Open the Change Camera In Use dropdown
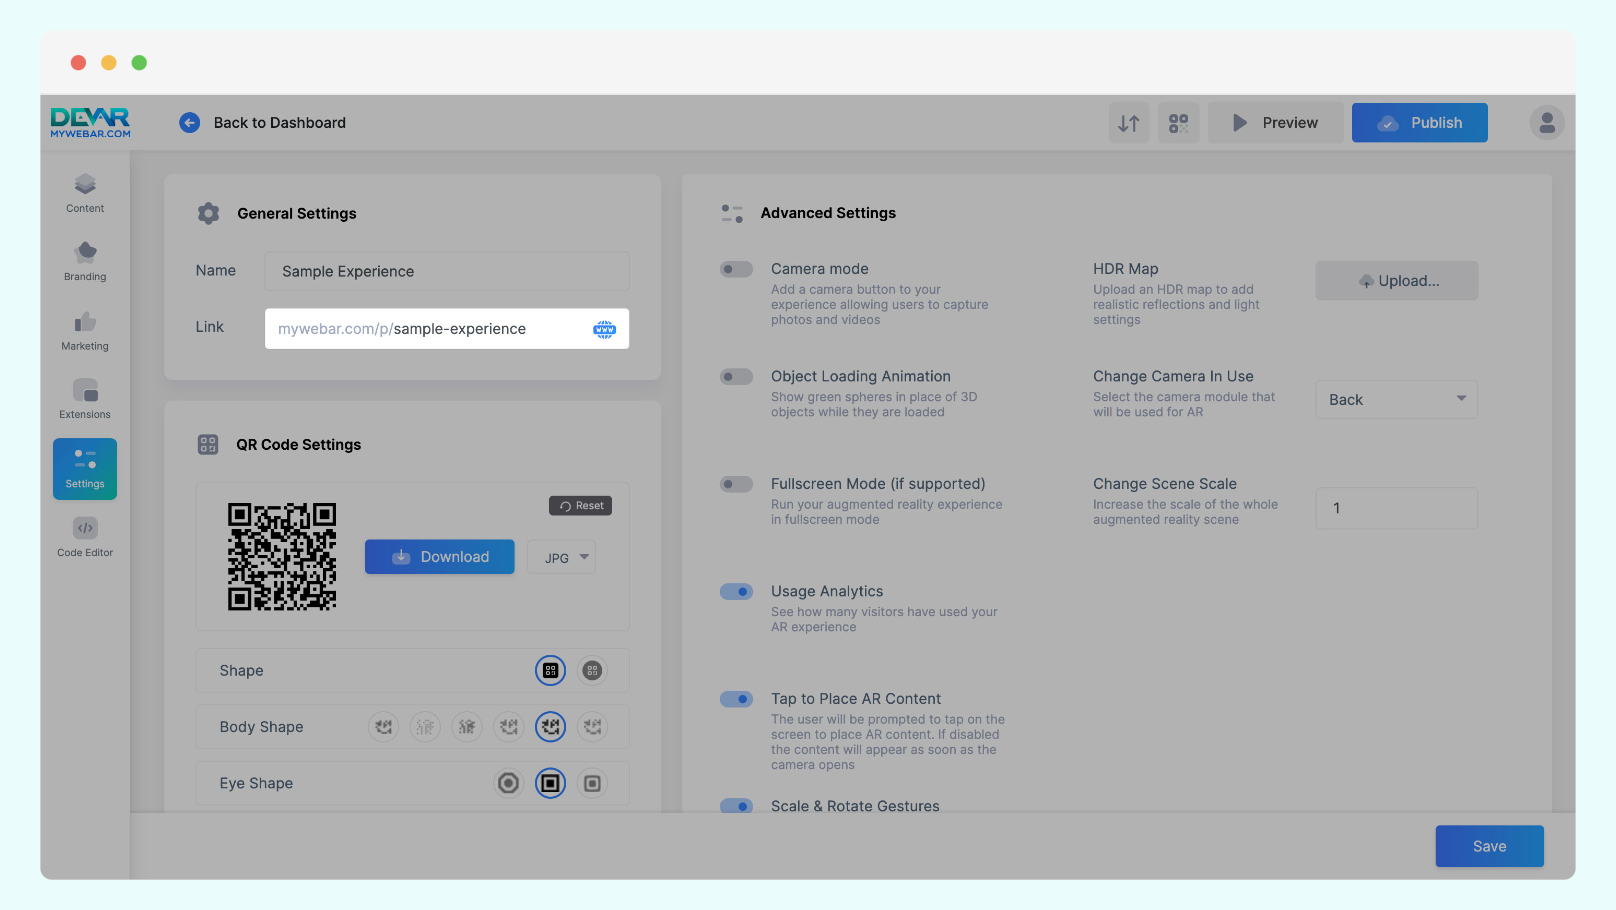The image size is (1616, 910). [x=1396, y=399]
